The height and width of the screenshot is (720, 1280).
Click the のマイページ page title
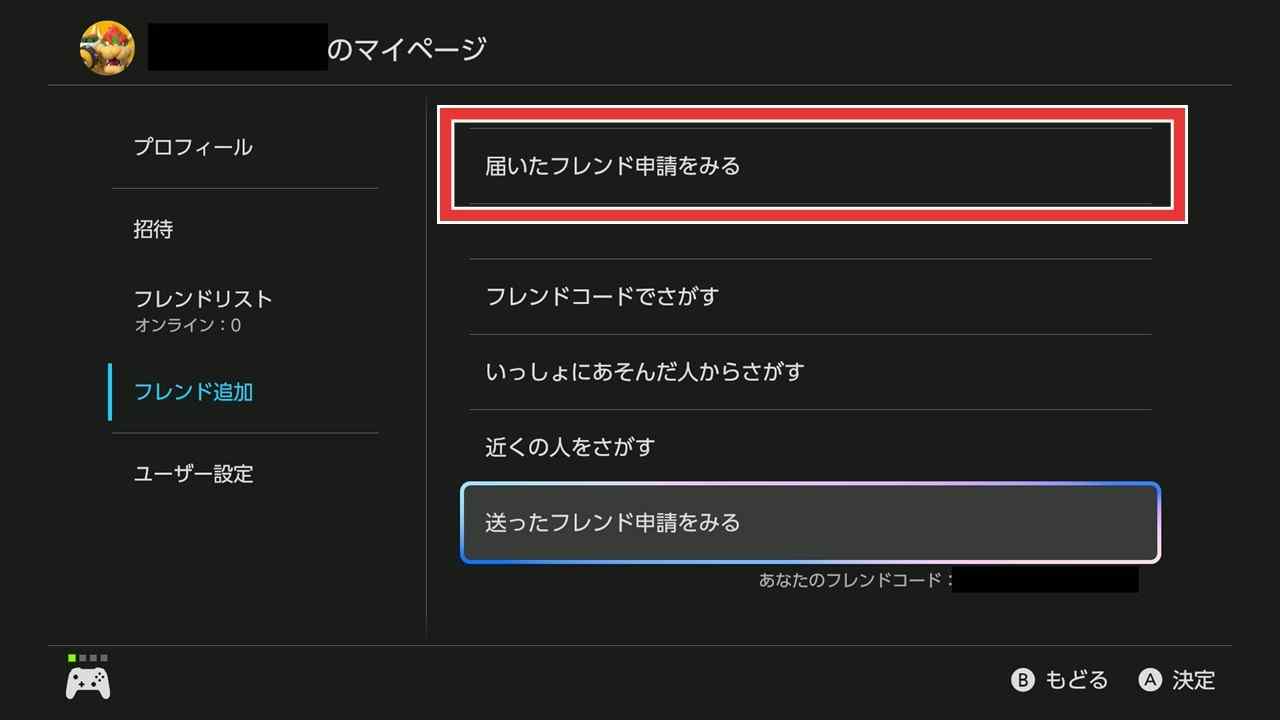[x=407, y=48]
